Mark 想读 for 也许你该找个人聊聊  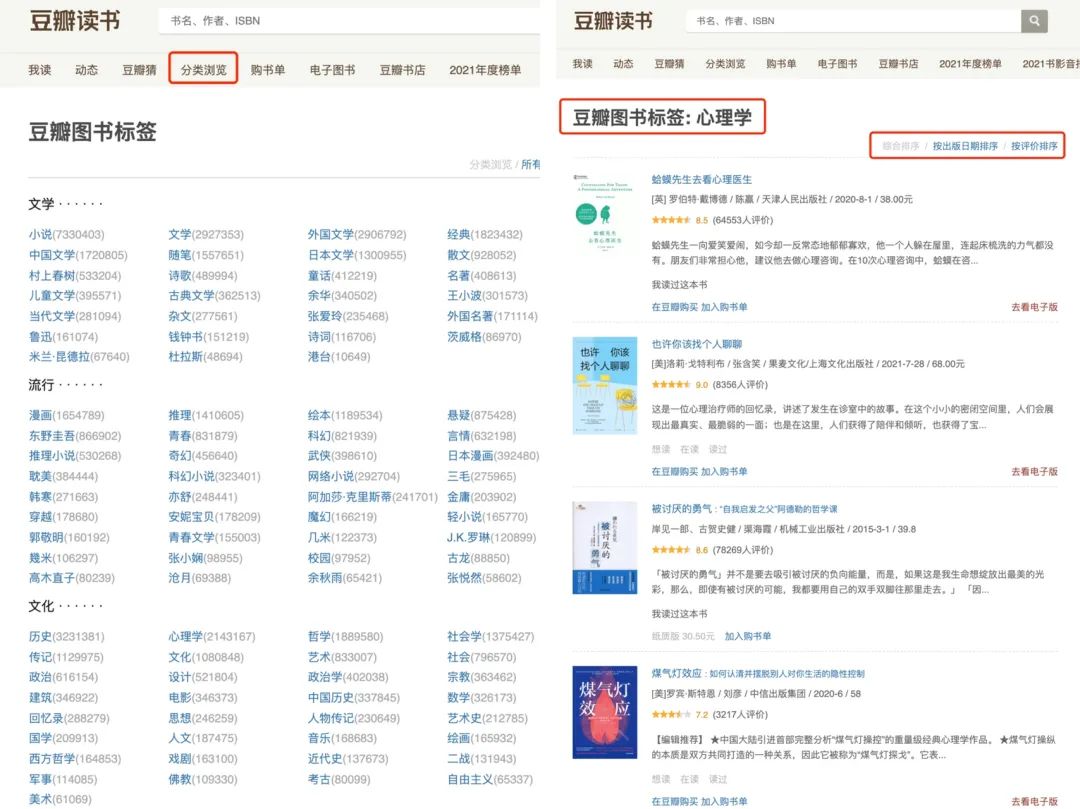pos(661,449)
